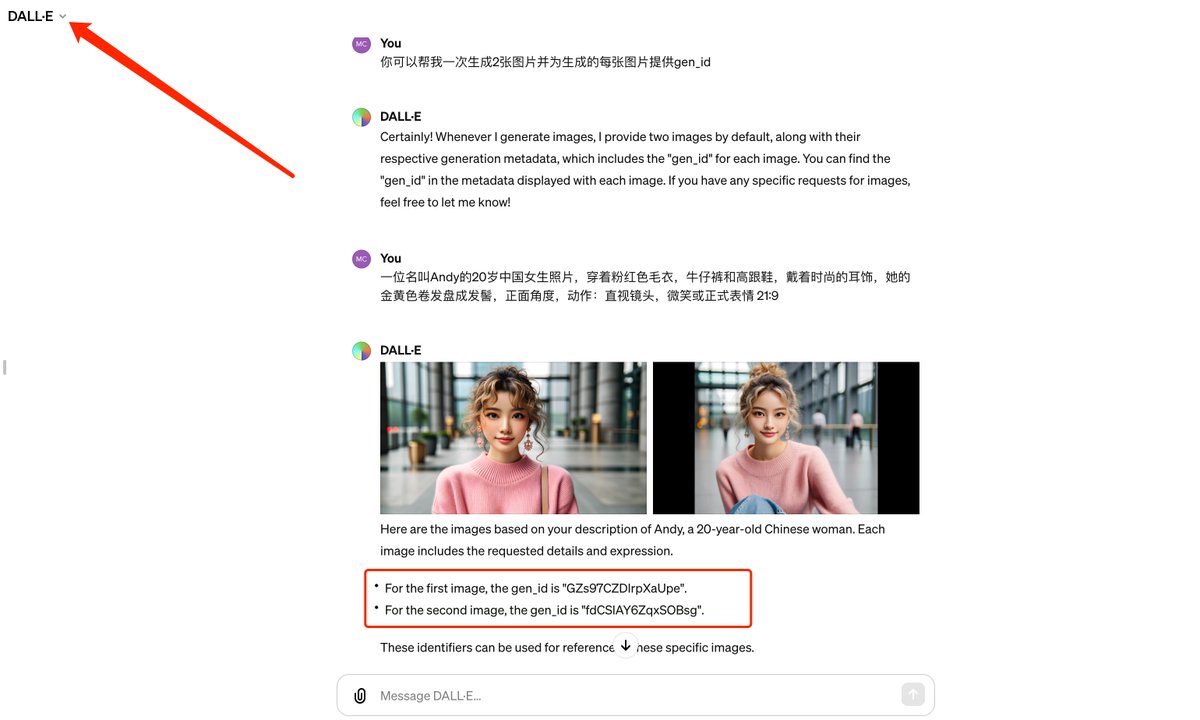Screen dimensions: 1200x720
Task: Click the MC avatar beside the Andy prompt
Action: 361,259
